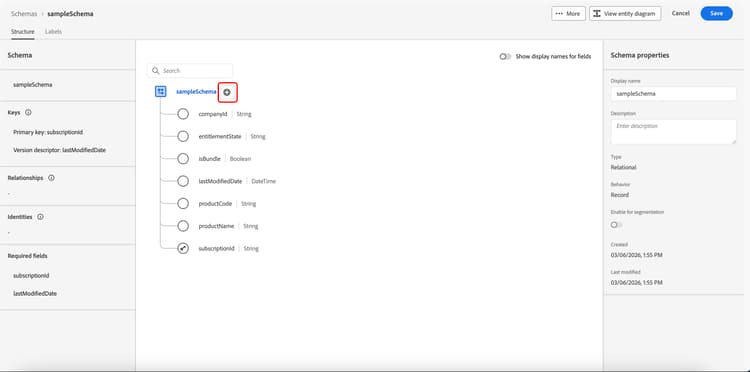Click the Required fields heading
Screen dimensions: 750x372
click(x=27, y=256)
